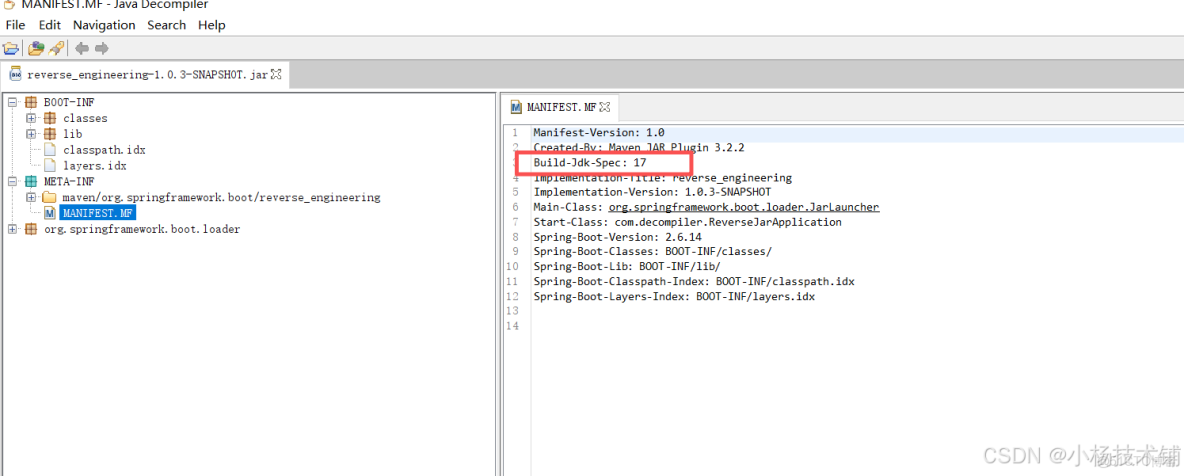The image size is (1184, 476).
Task: Click the classpath.idx file icon
Action: (50, 150)
